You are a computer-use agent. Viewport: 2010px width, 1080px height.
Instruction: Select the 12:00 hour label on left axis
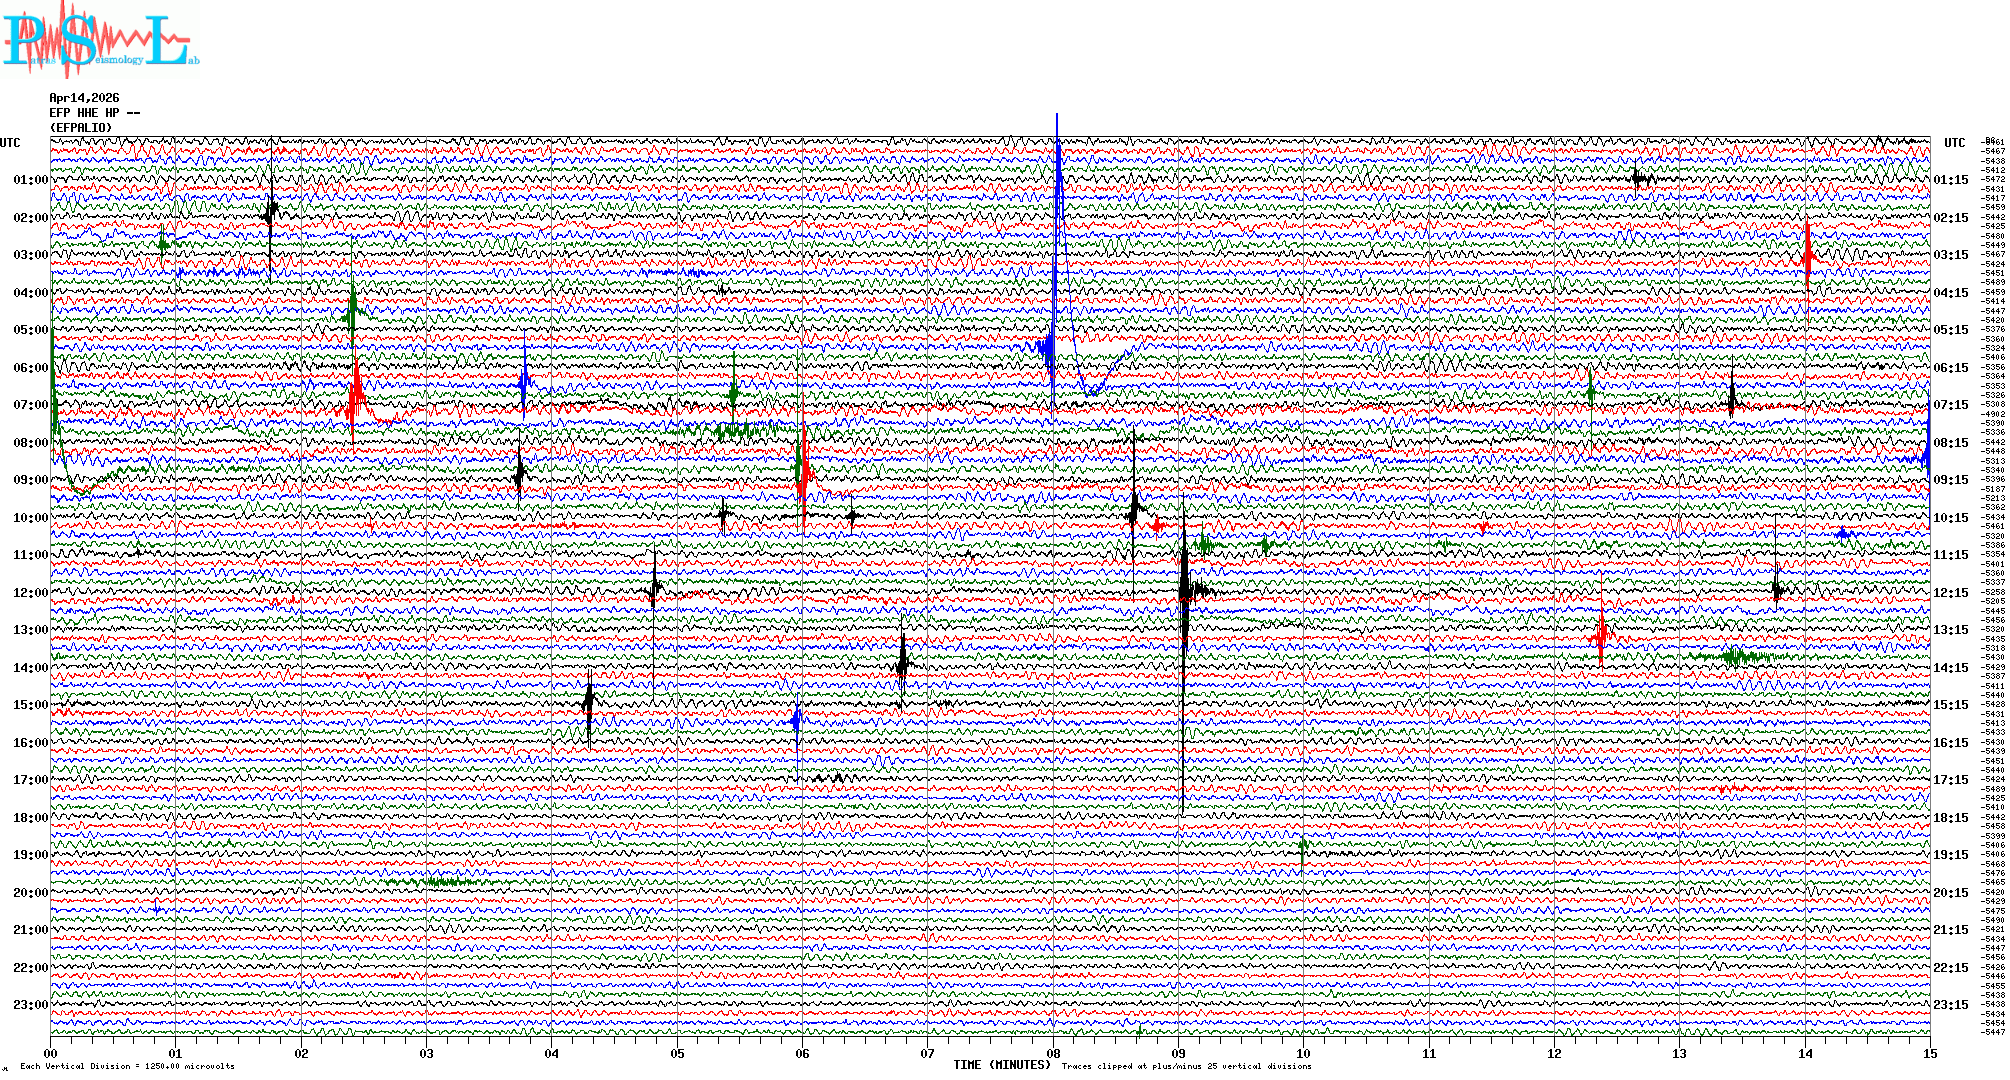tap(30, 593)
